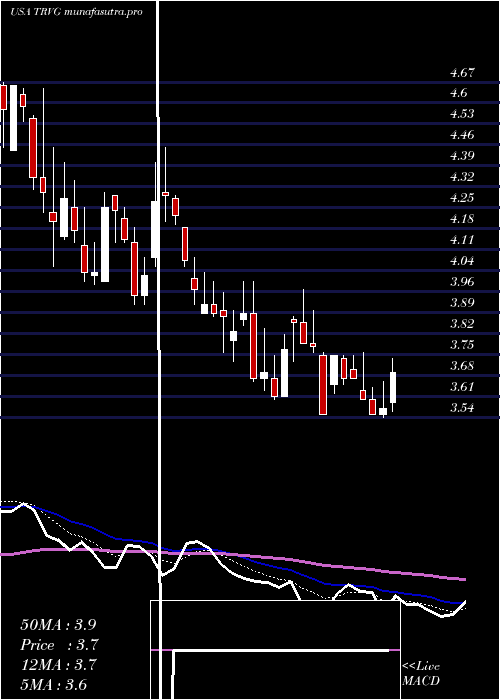Select the 3.54 price axis label
This screenshot has height=700, width=500.
coord(463,408)
